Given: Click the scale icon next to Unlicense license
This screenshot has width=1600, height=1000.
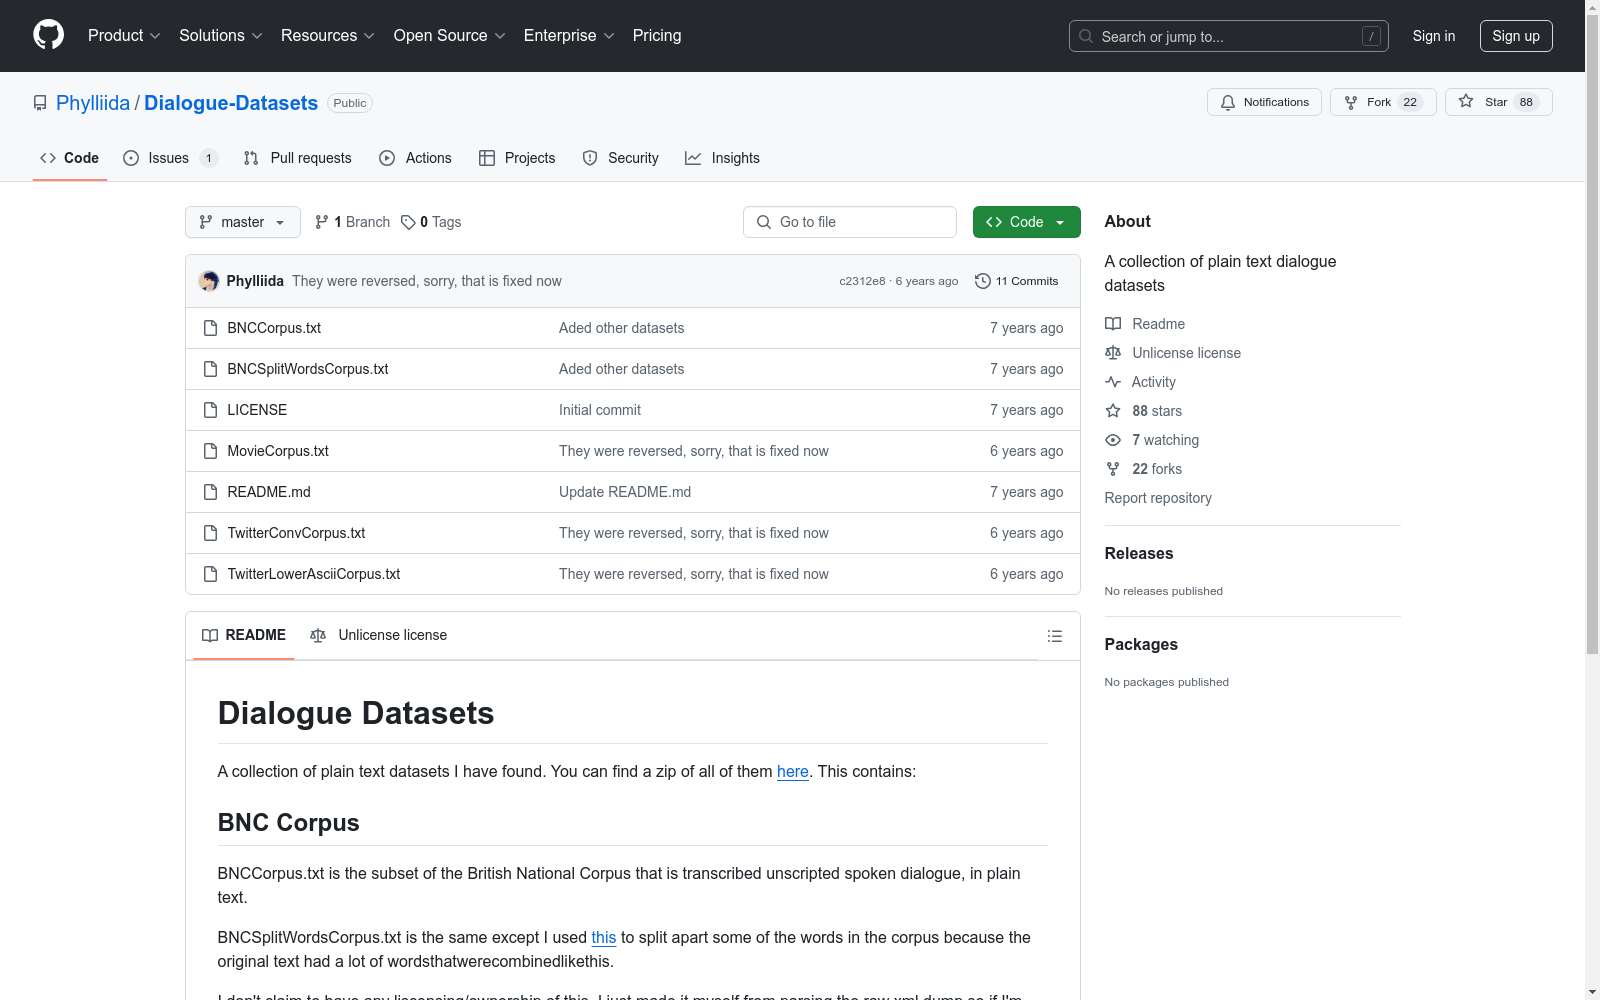Looking at the screenshot, I should point(1113,353).
